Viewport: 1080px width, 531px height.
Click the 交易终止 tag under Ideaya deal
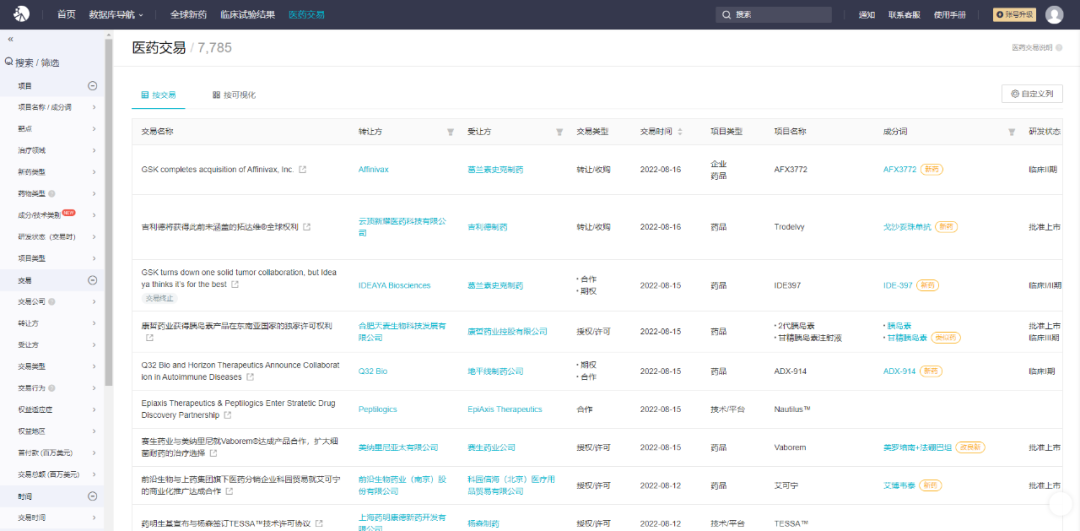coord(160,299)
